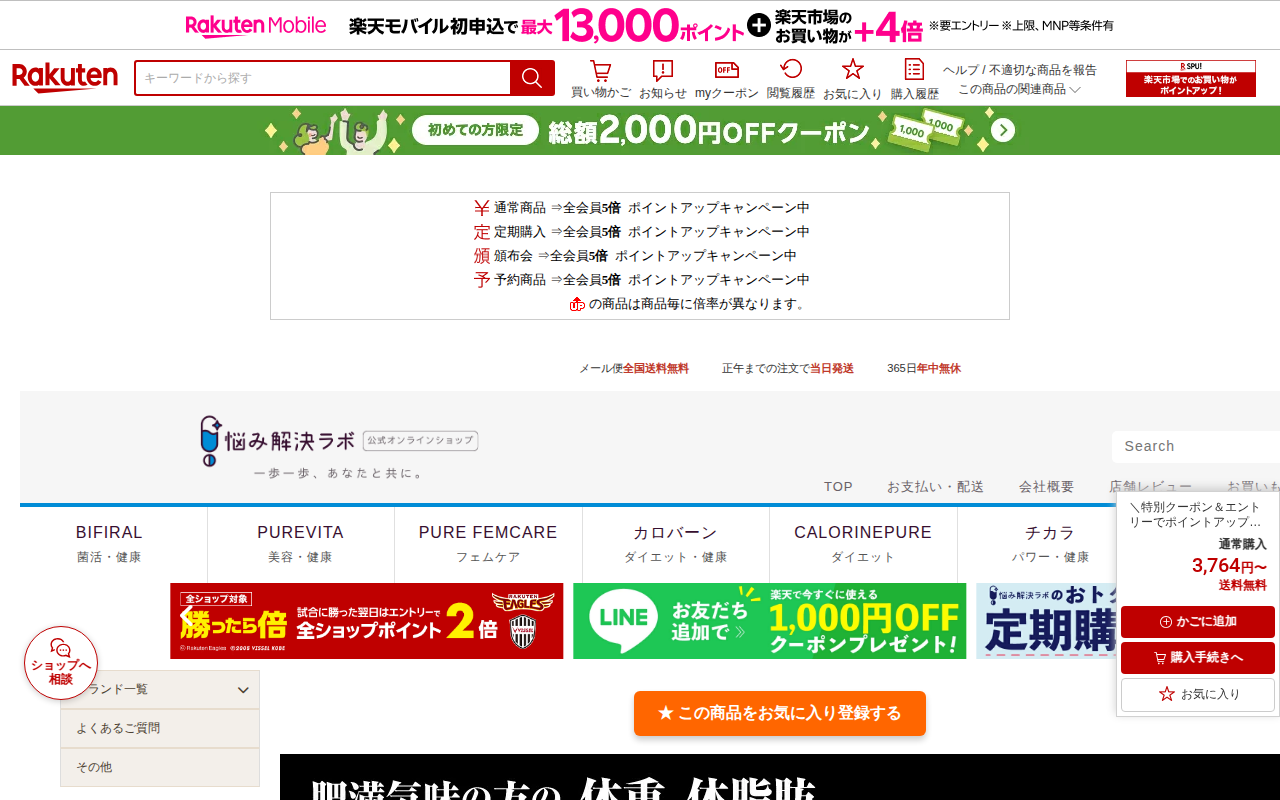Open ショップへ相談 chat bubble
The image size is (1280, 800).
click(61, 663)
